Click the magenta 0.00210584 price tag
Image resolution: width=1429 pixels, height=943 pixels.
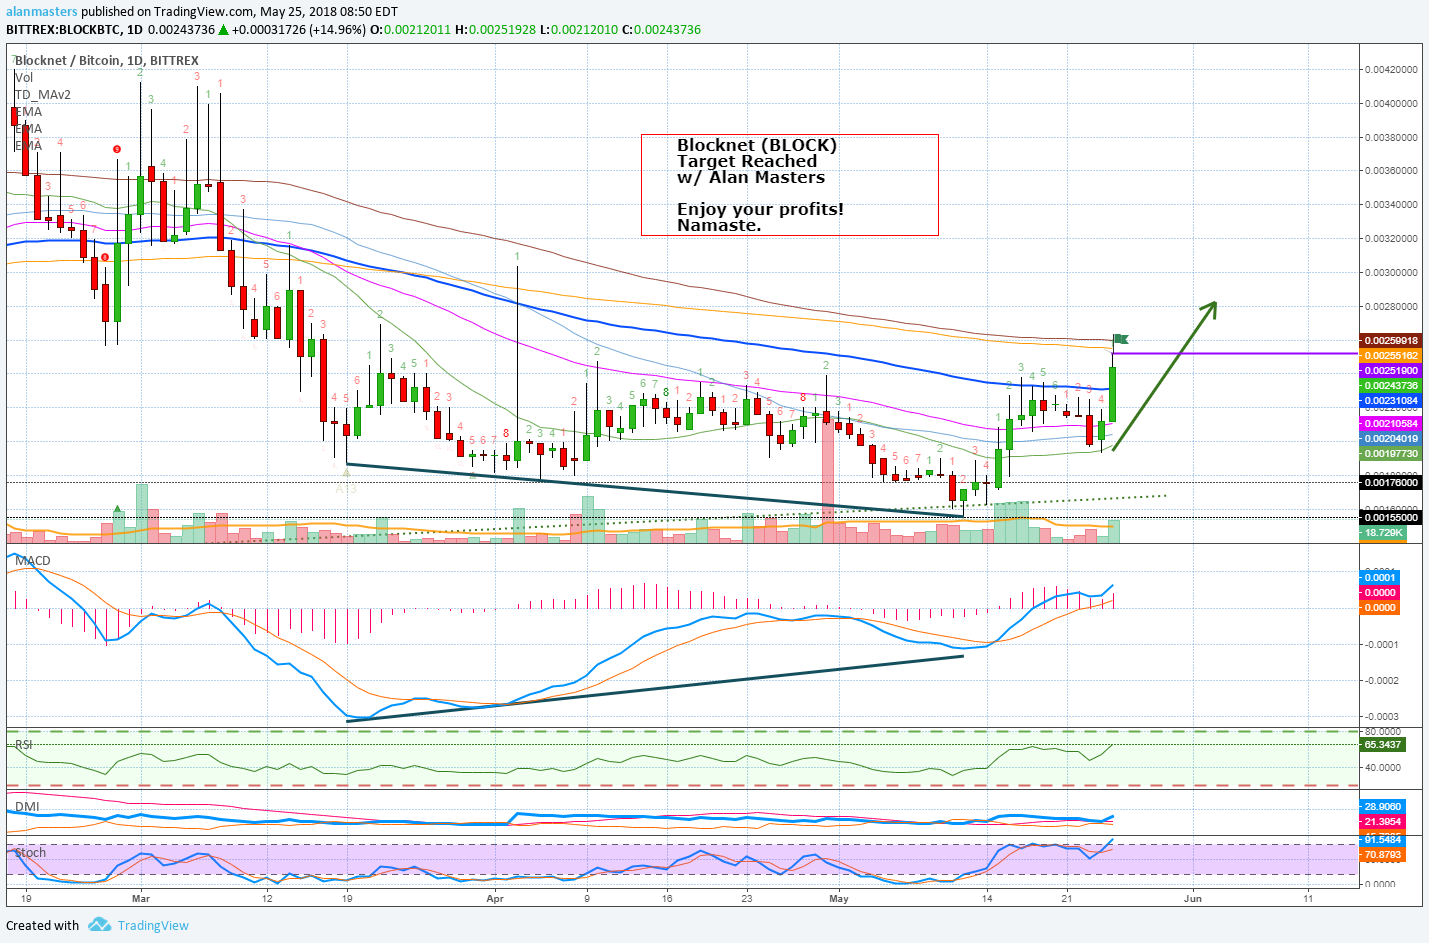coord(1391,423)
